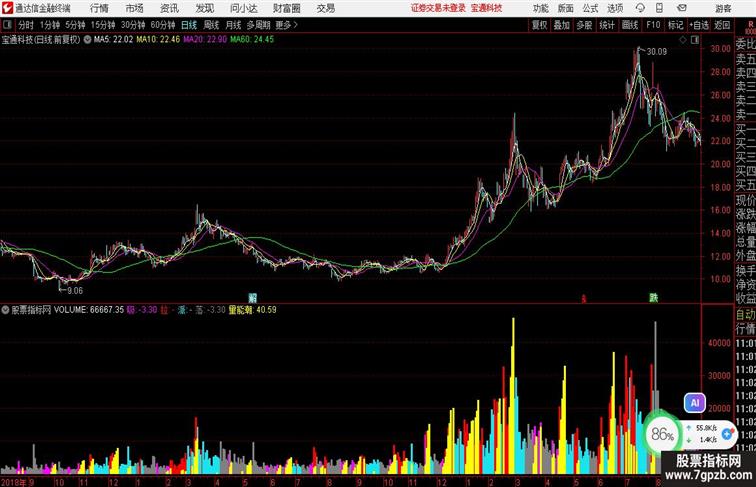Open the 选项 menu
The width and height of the screenshot is (756, 487).
615,8
